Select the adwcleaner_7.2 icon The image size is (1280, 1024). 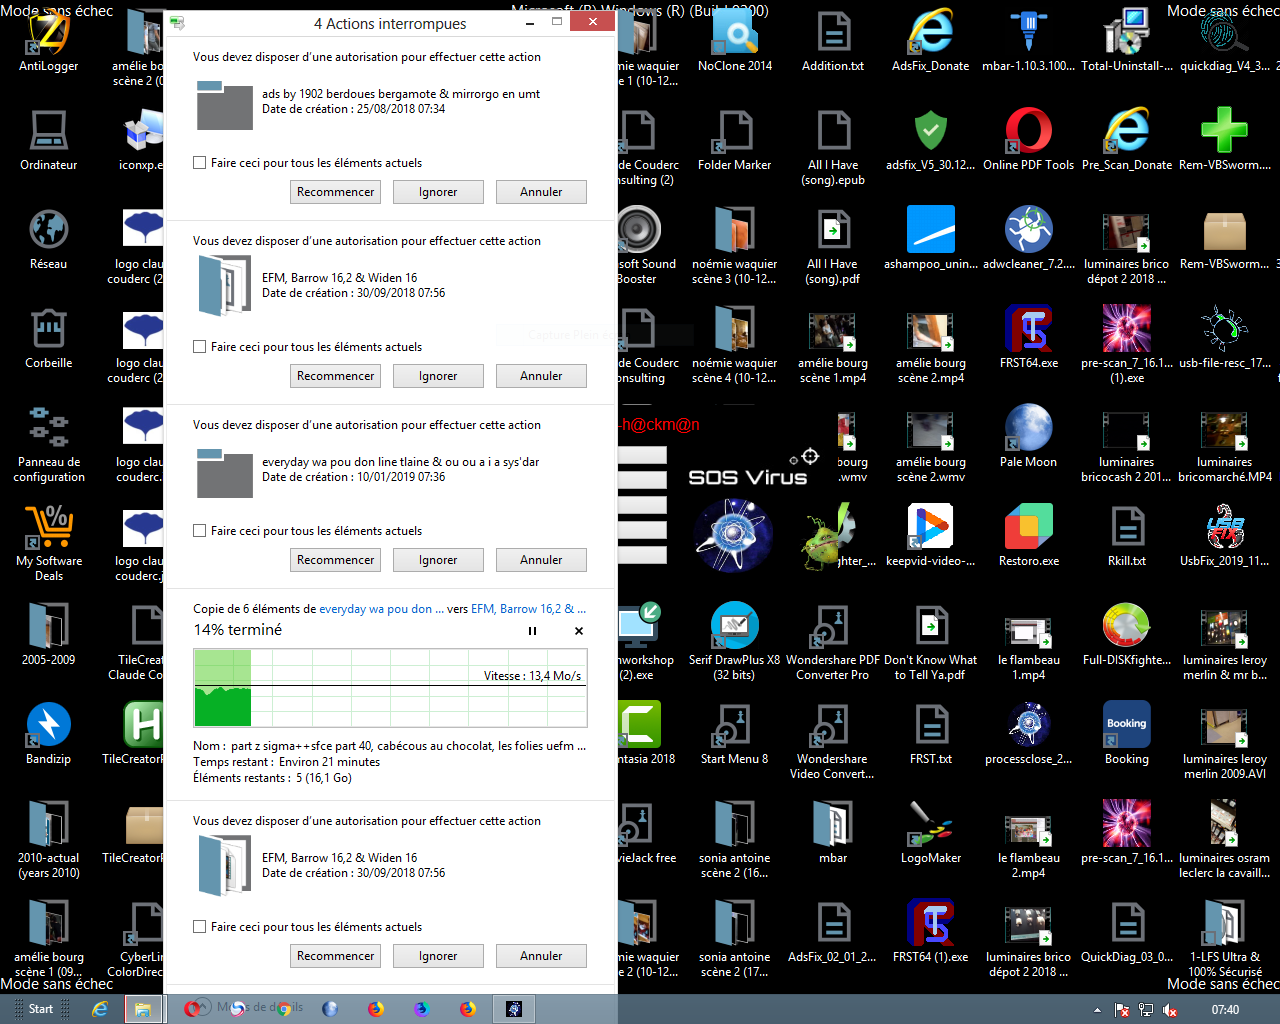(1028, 240)
